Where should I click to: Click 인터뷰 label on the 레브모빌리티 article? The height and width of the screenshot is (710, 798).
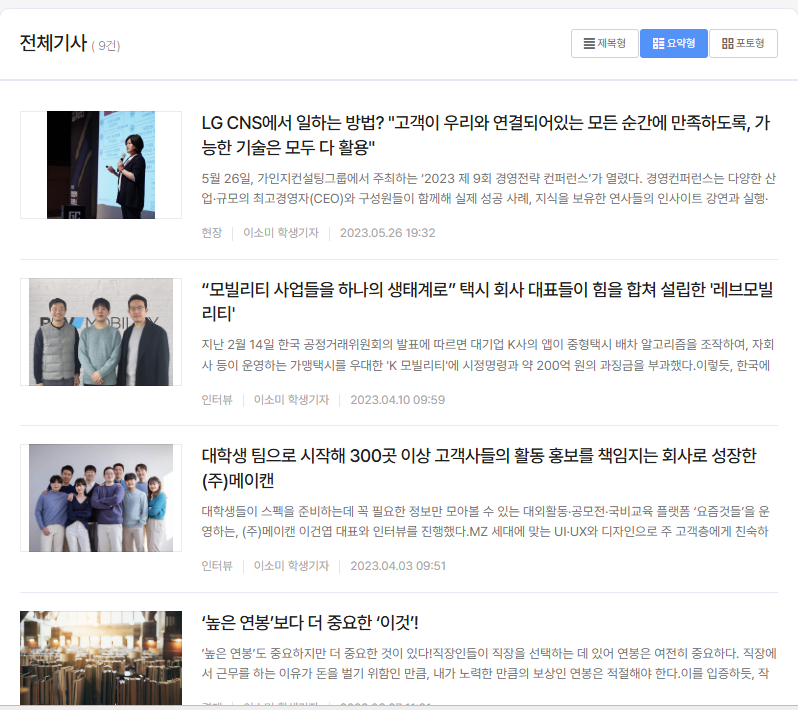coord(217,400)
